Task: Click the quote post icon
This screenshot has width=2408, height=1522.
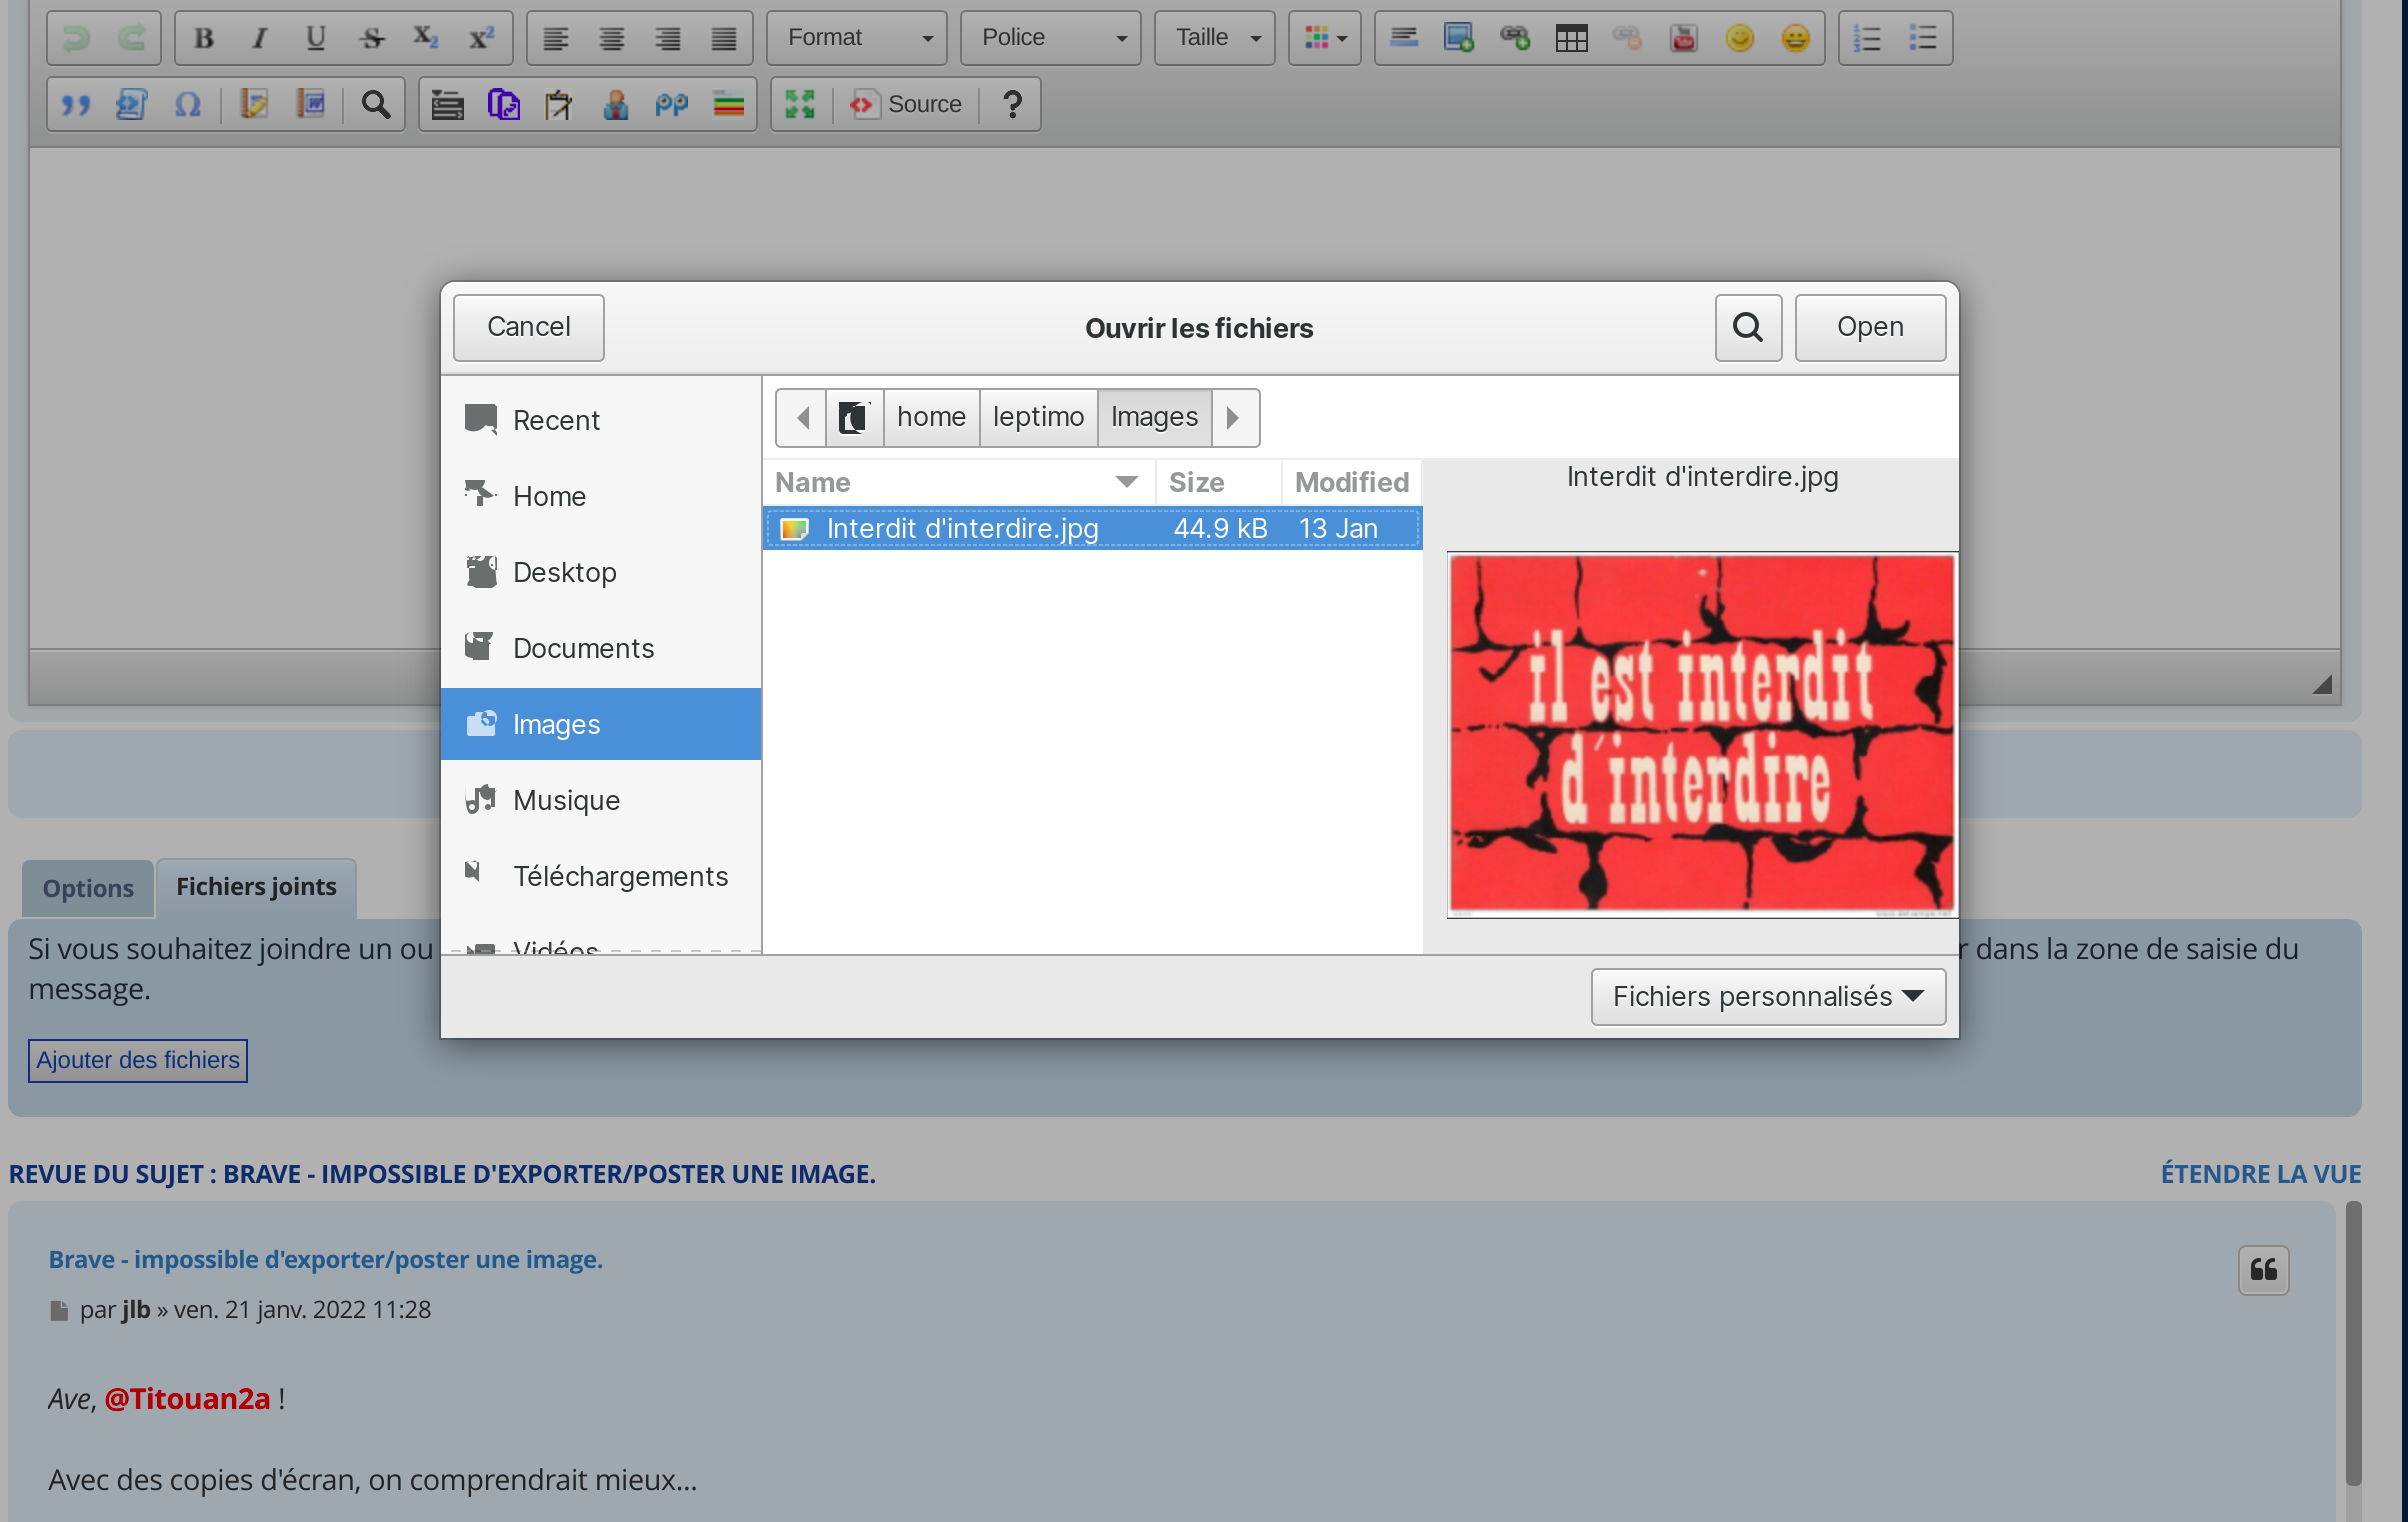Action: (x=2263, y=1270)
